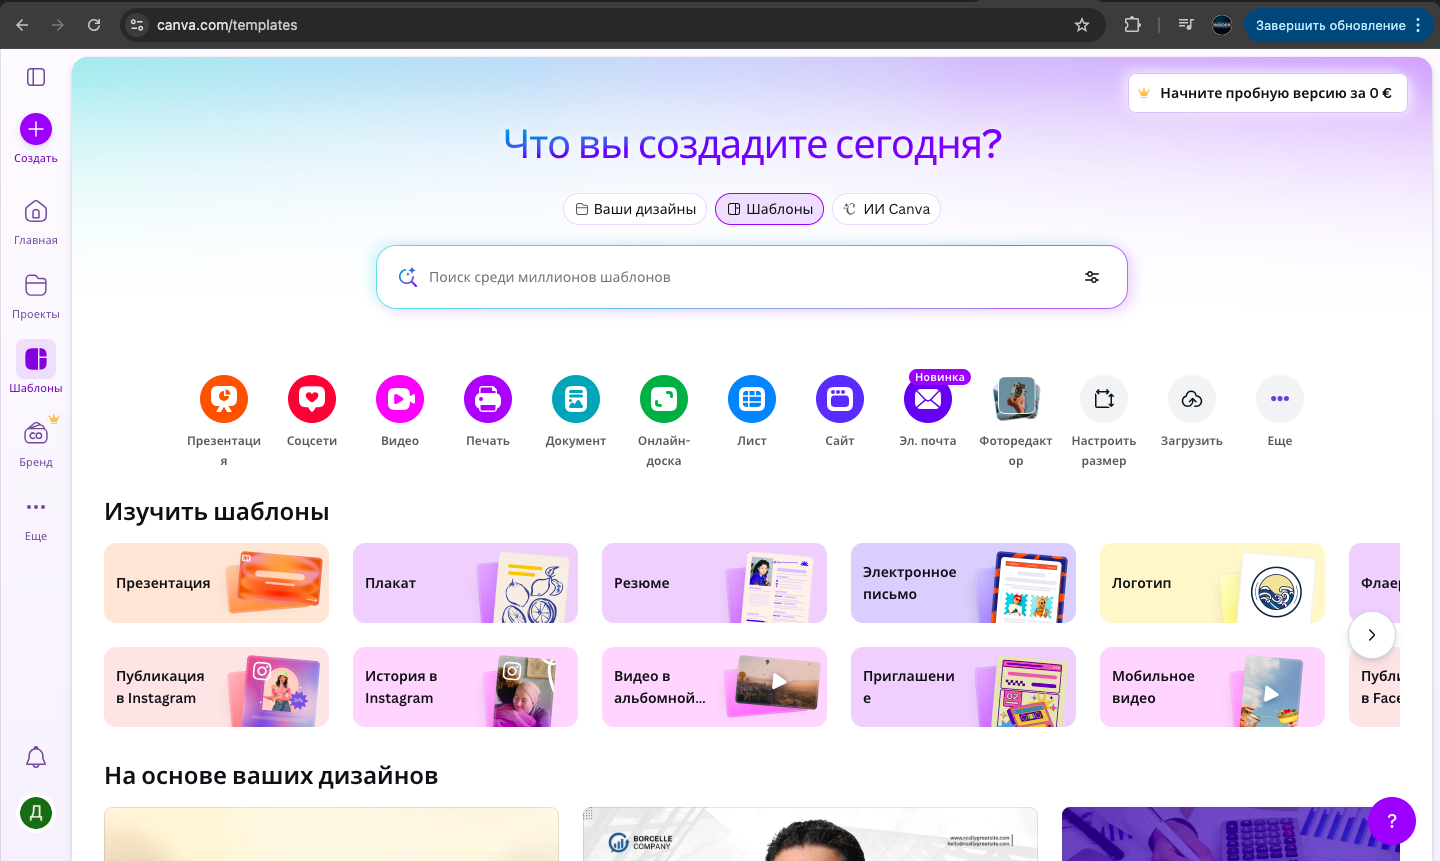Expand more categories with the Еще icon
The image size is (1440, 861).
pos(1279,398)
